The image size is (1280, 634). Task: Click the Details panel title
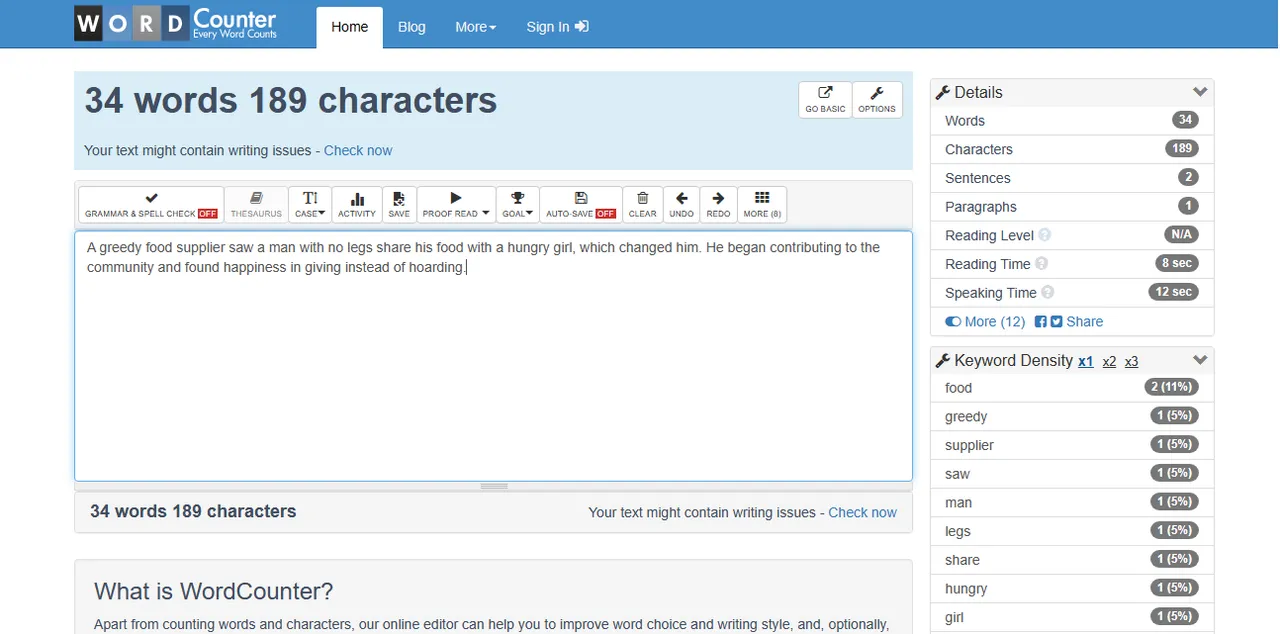978,92
